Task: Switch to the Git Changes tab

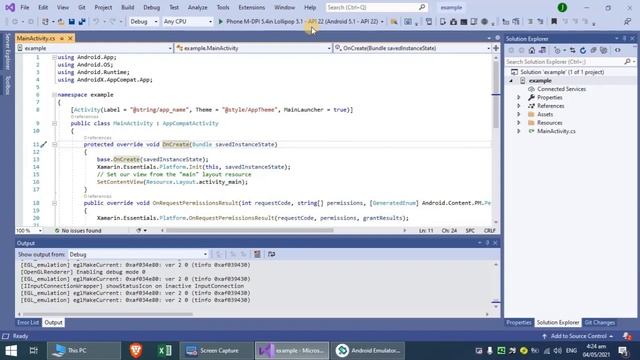Action: (x=600, y=322)
